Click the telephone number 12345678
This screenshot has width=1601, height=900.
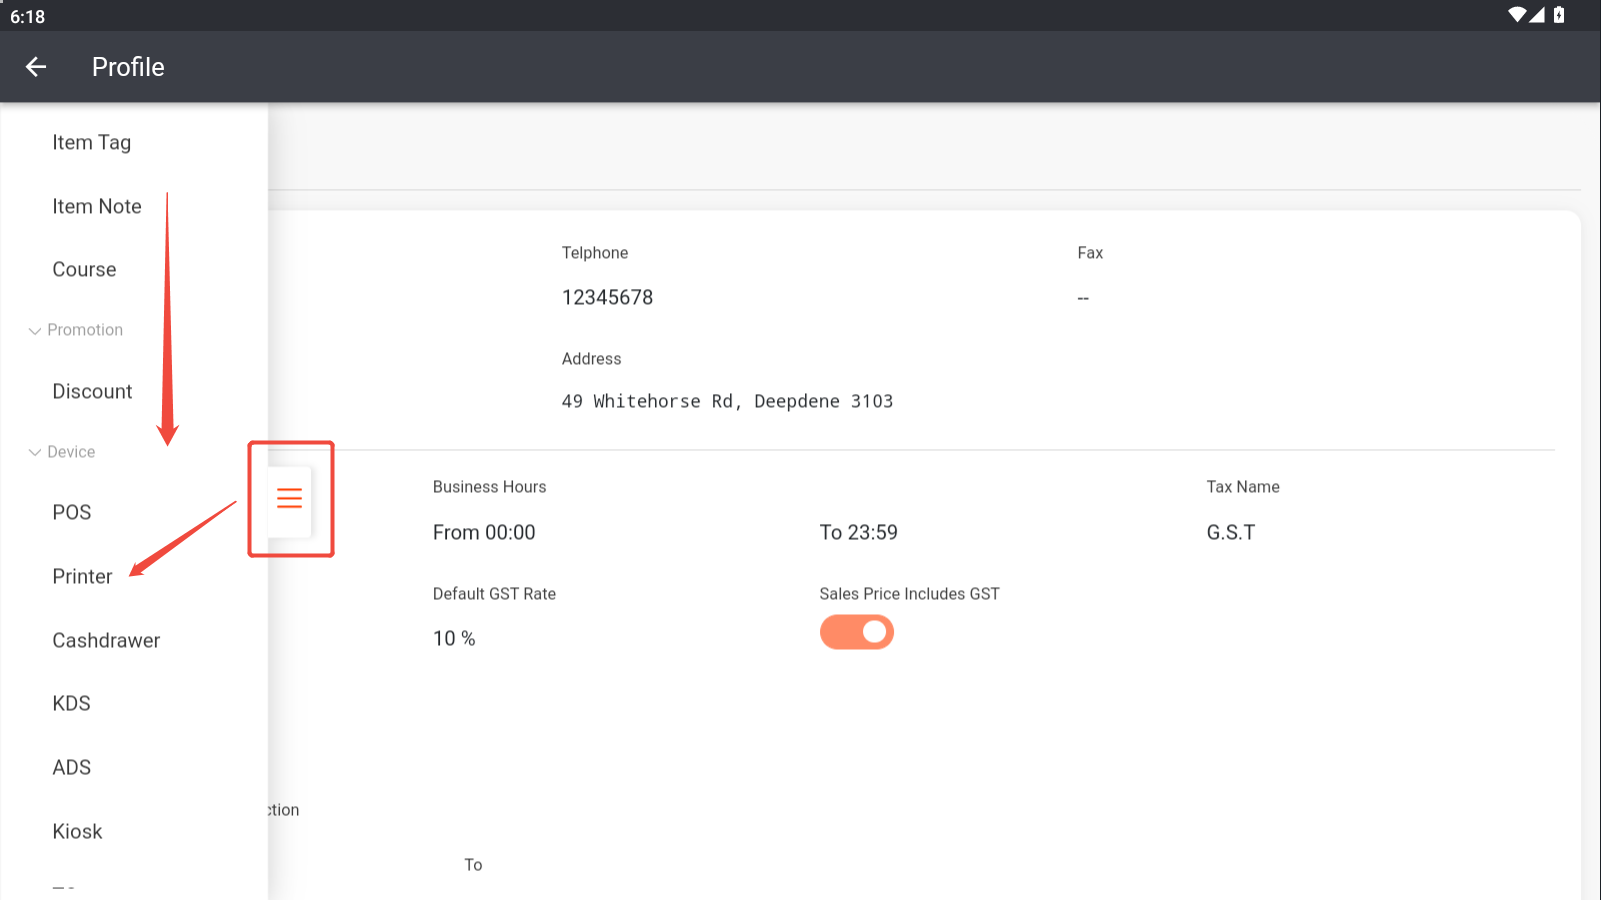pyautogui.click(x=607, y=298)
